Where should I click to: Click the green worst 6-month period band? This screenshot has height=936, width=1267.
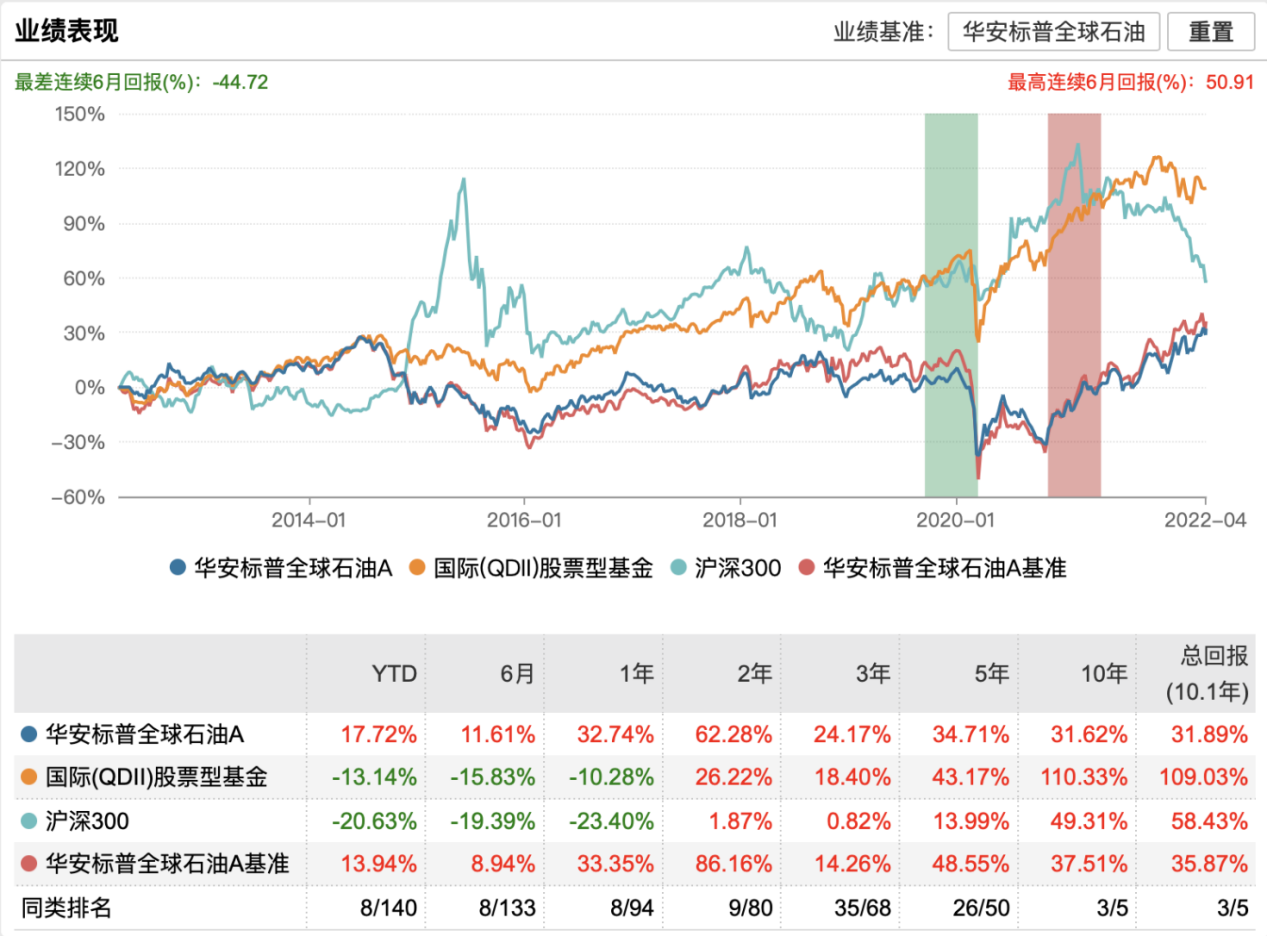tap(951, 300)
